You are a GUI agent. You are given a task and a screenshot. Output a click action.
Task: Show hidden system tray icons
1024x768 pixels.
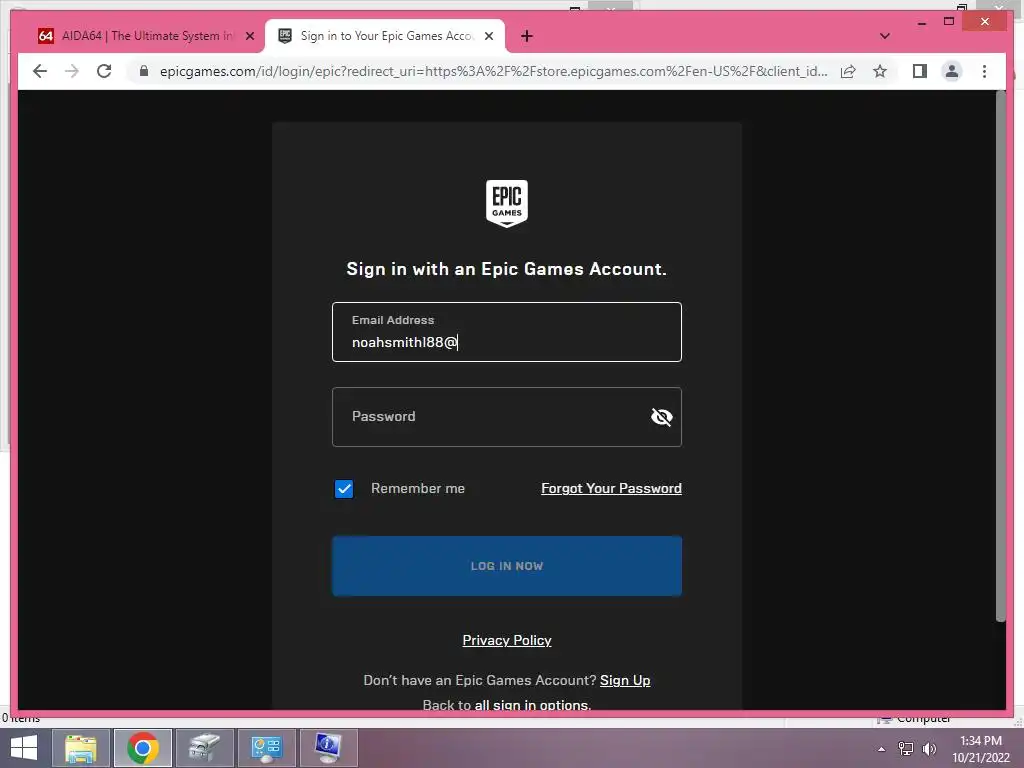pos(882,749)
